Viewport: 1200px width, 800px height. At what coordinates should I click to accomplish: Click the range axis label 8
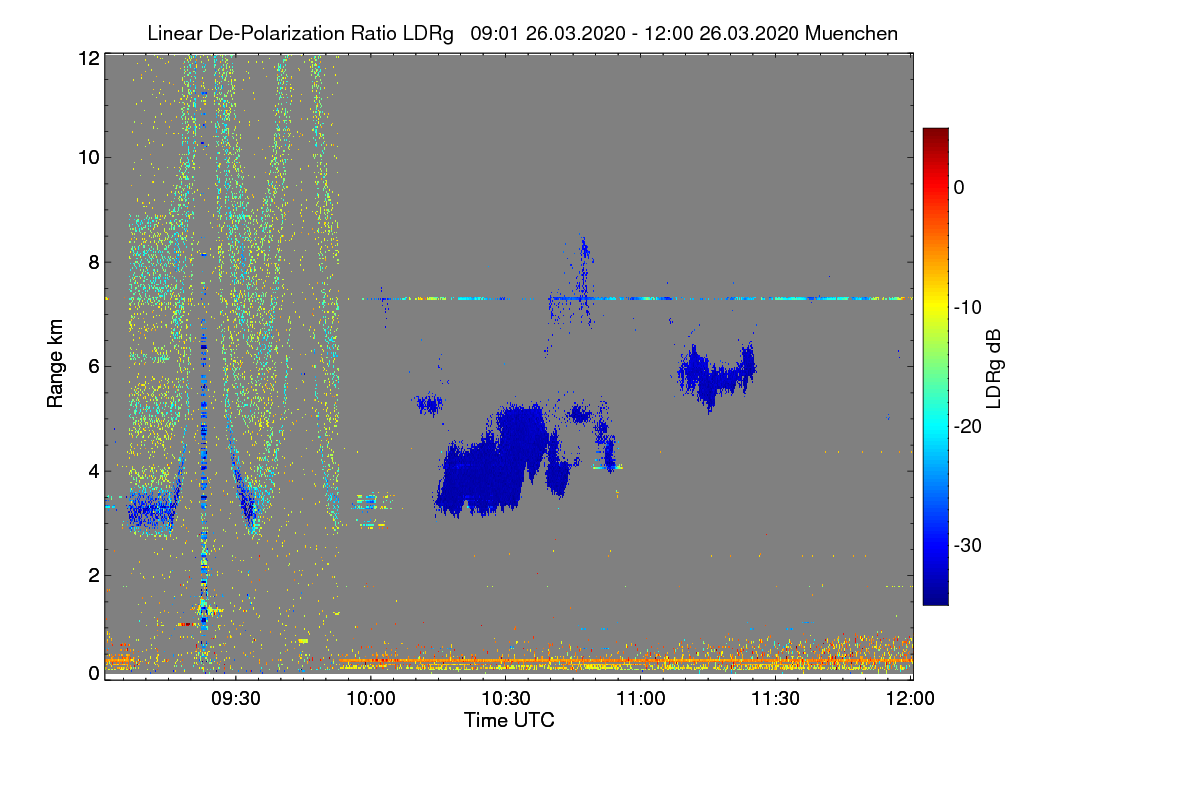click(x=93, y=262)
